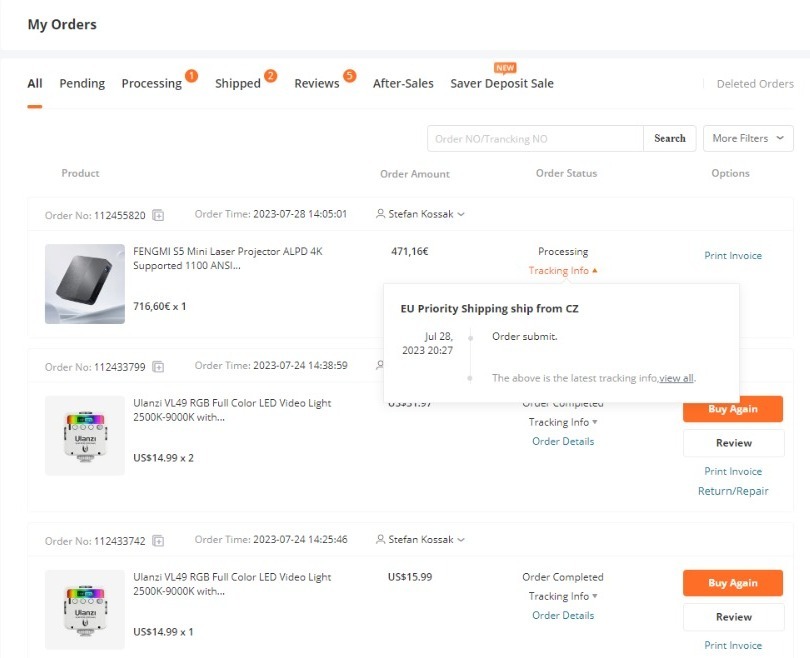Copy order number 112455820 icon
This screenshot has height=658, width=810.
coord(158,215)
